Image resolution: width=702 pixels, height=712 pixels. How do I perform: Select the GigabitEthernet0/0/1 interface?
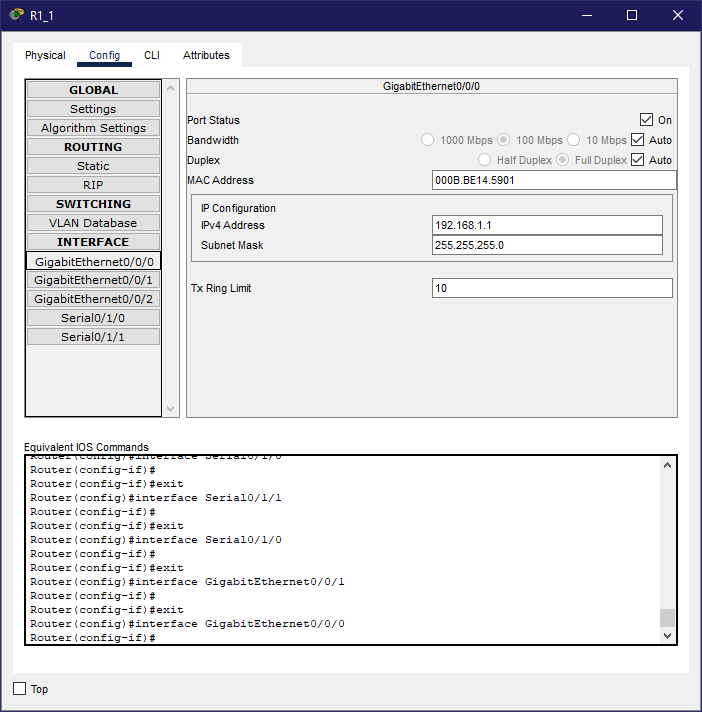[x=93, y=280]
